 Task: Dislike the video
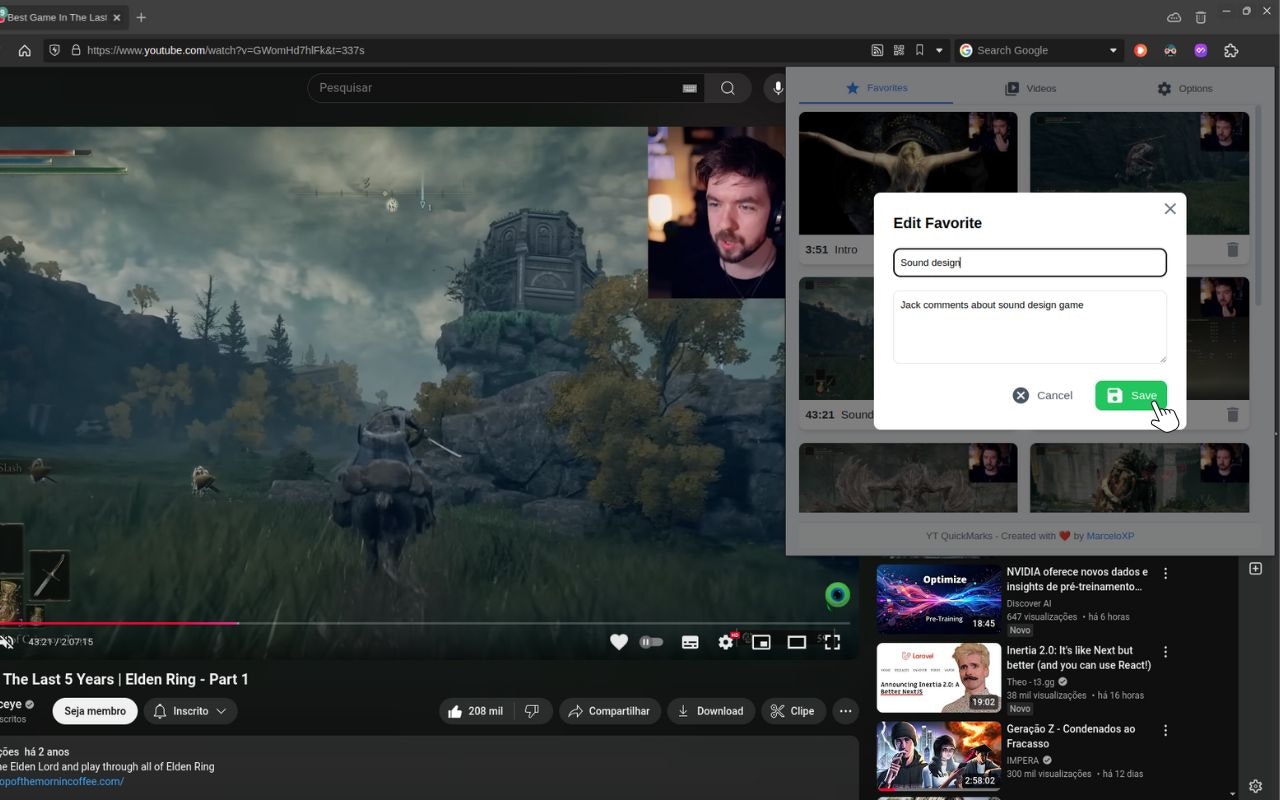[533, 711]
